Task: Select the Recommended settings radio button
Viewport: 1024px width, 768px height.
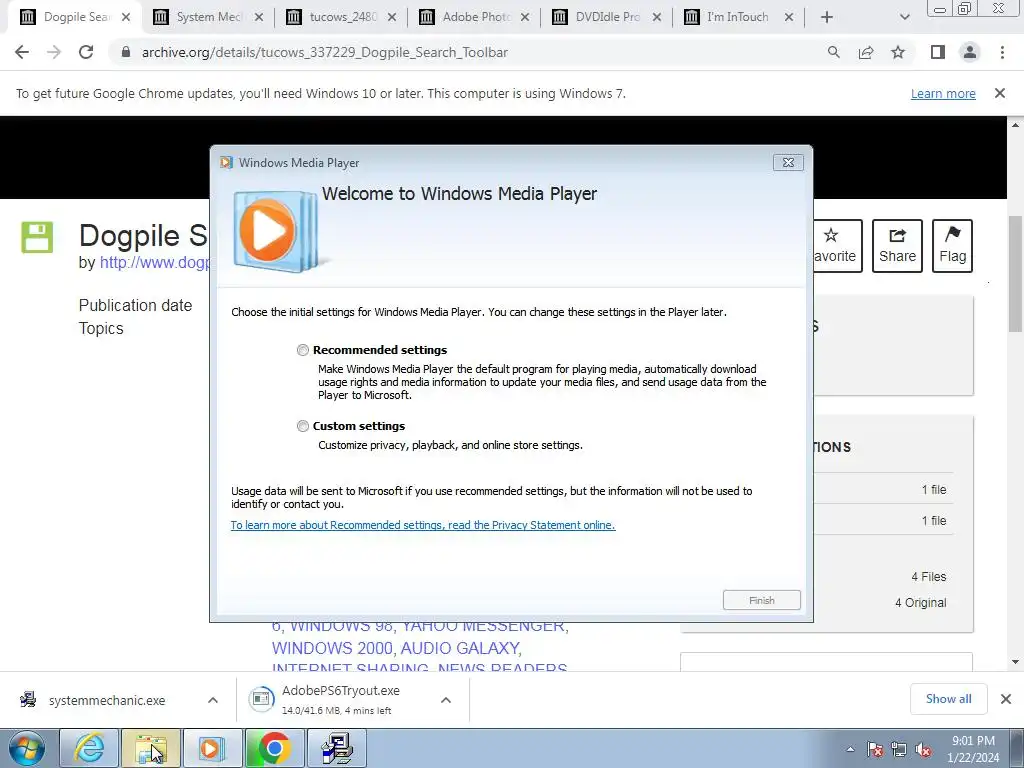Action: [302, 350]
